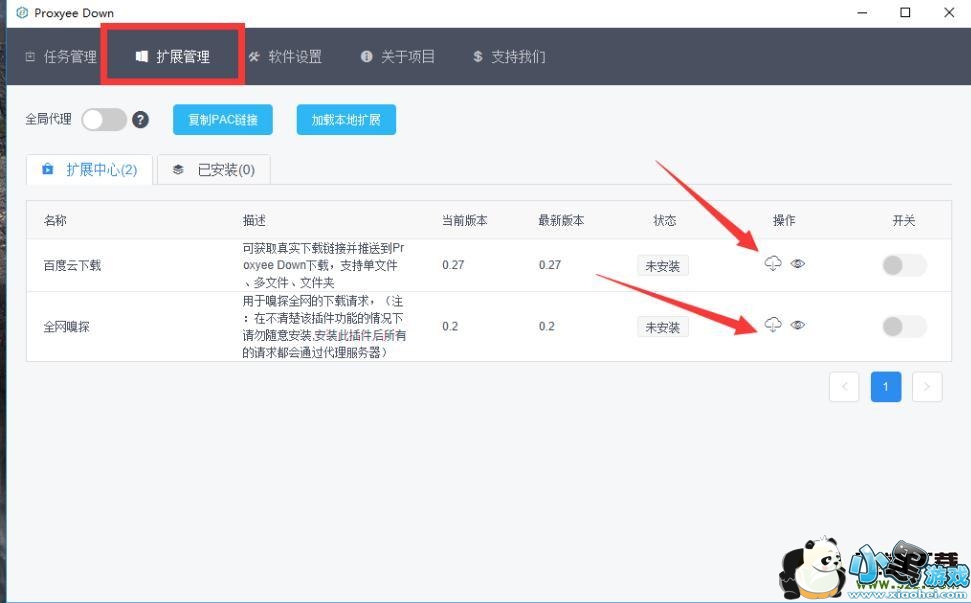This screenshot has height=603, width=971.
Task: Close the Proxyee Down window
Action: [949, 12]
